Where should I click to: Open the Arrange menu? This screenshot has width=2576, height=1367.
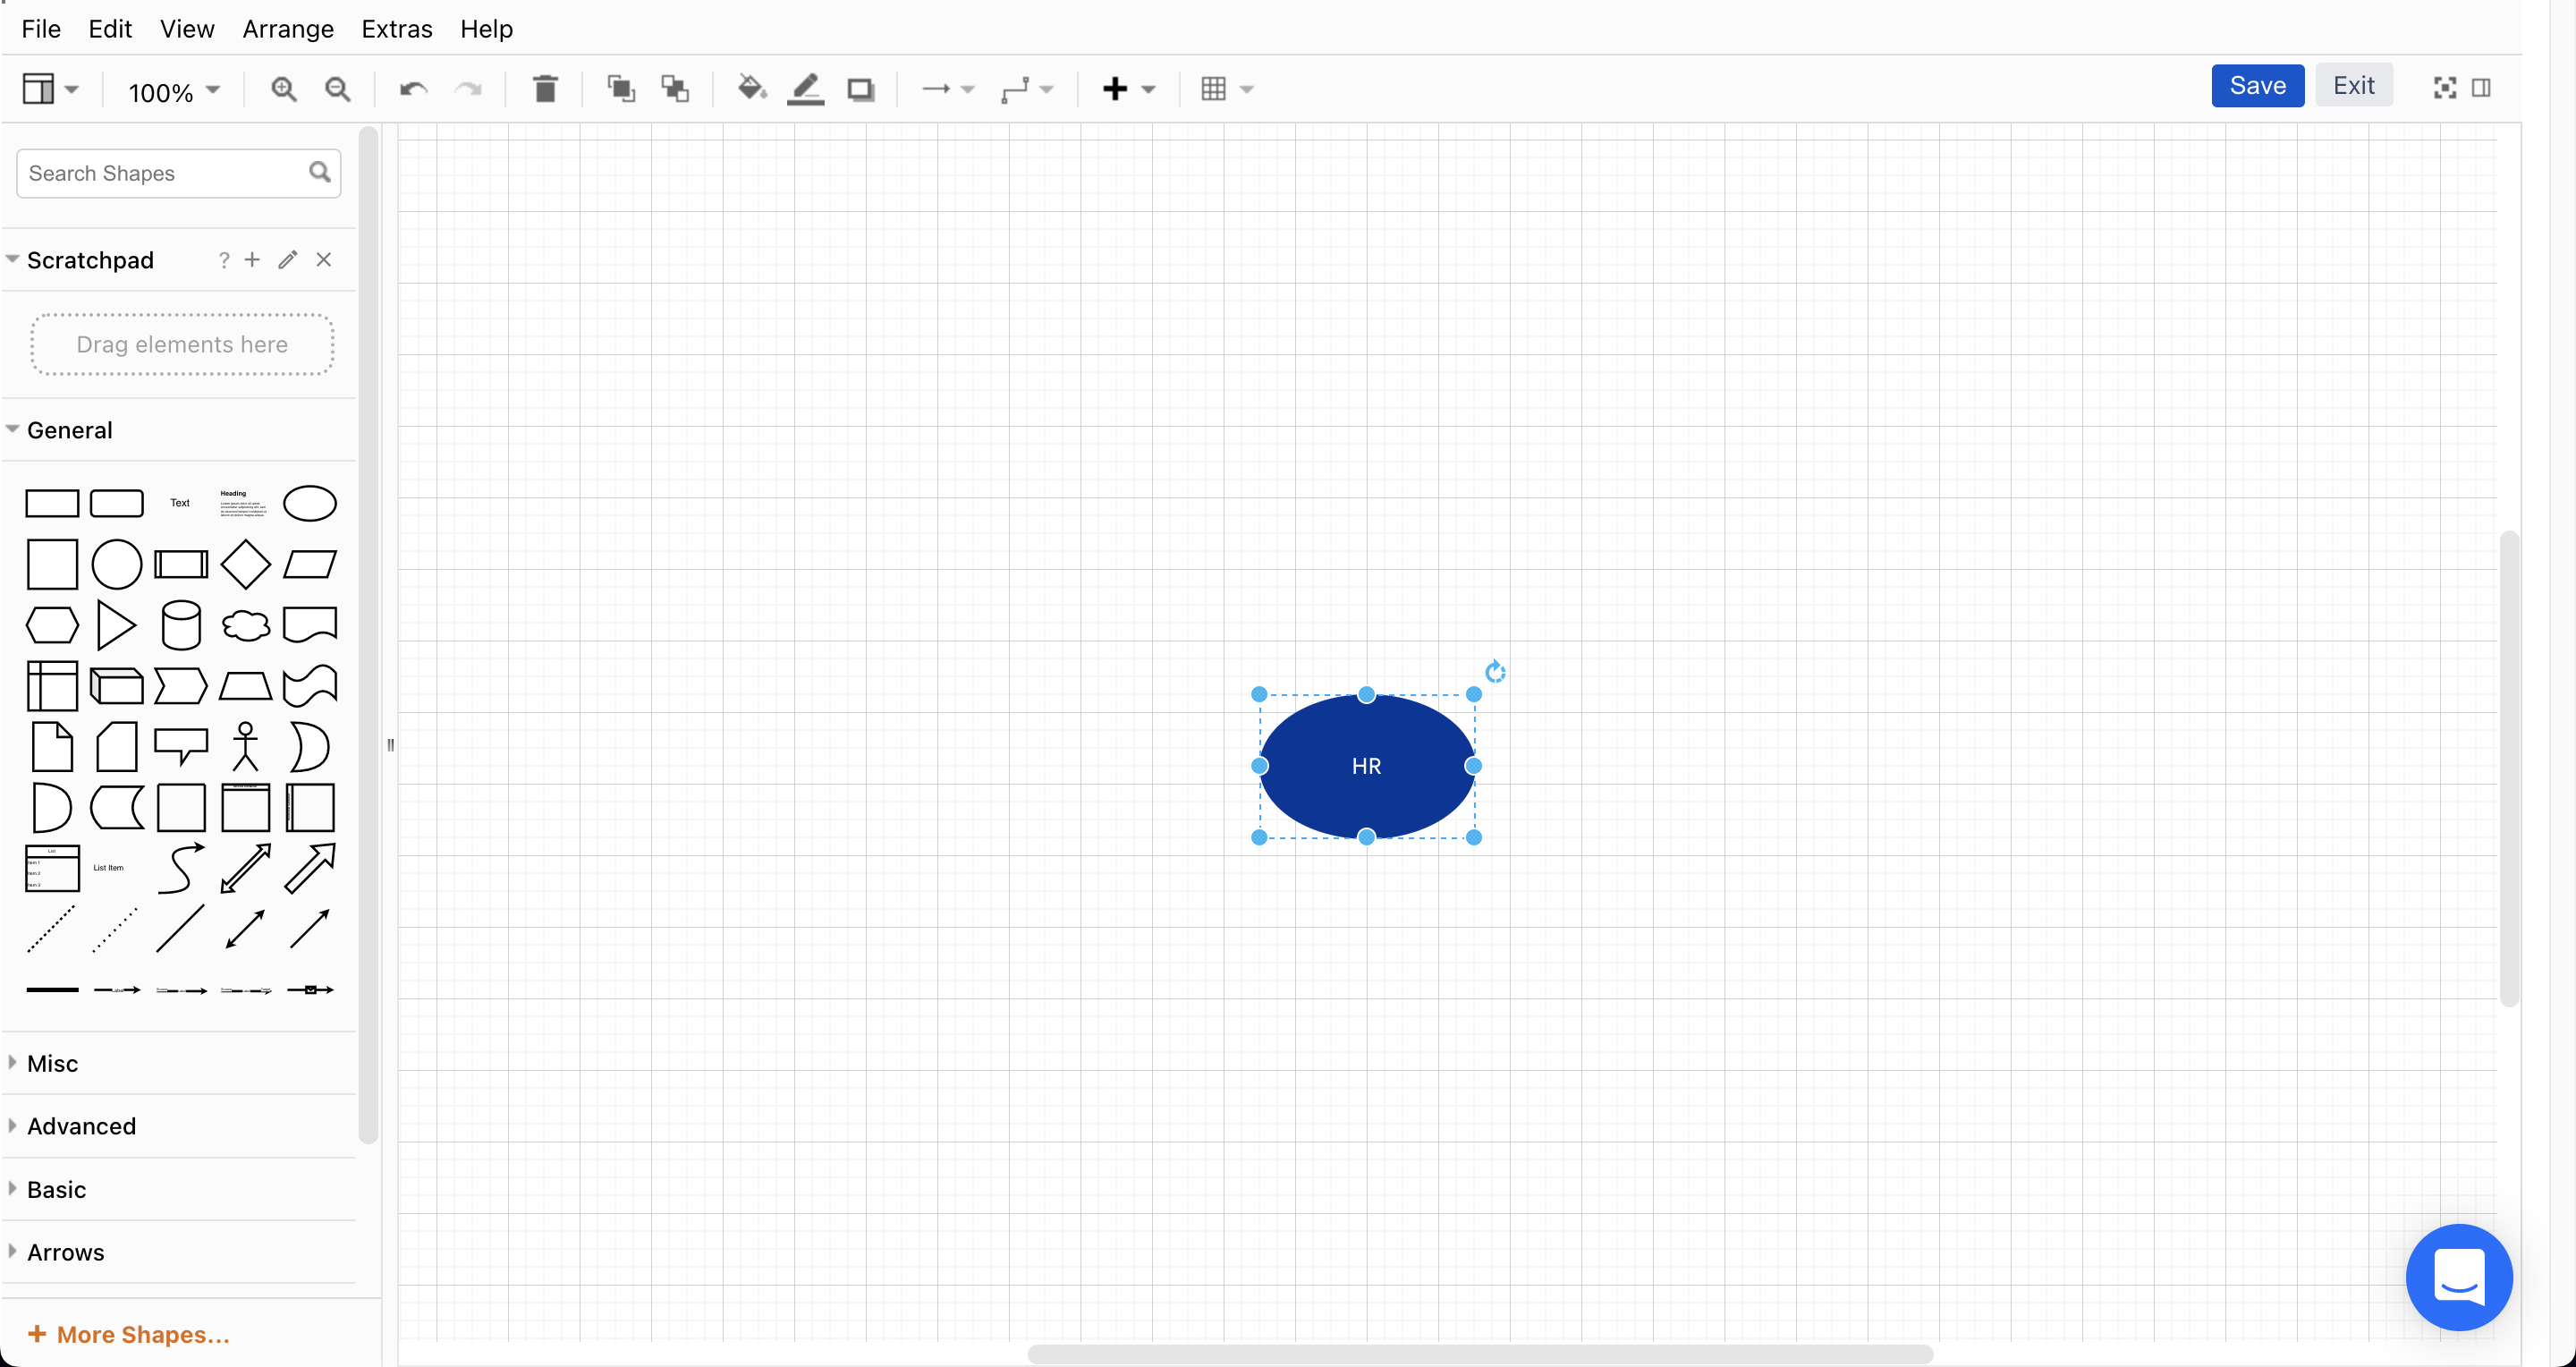tap(287, 29)
